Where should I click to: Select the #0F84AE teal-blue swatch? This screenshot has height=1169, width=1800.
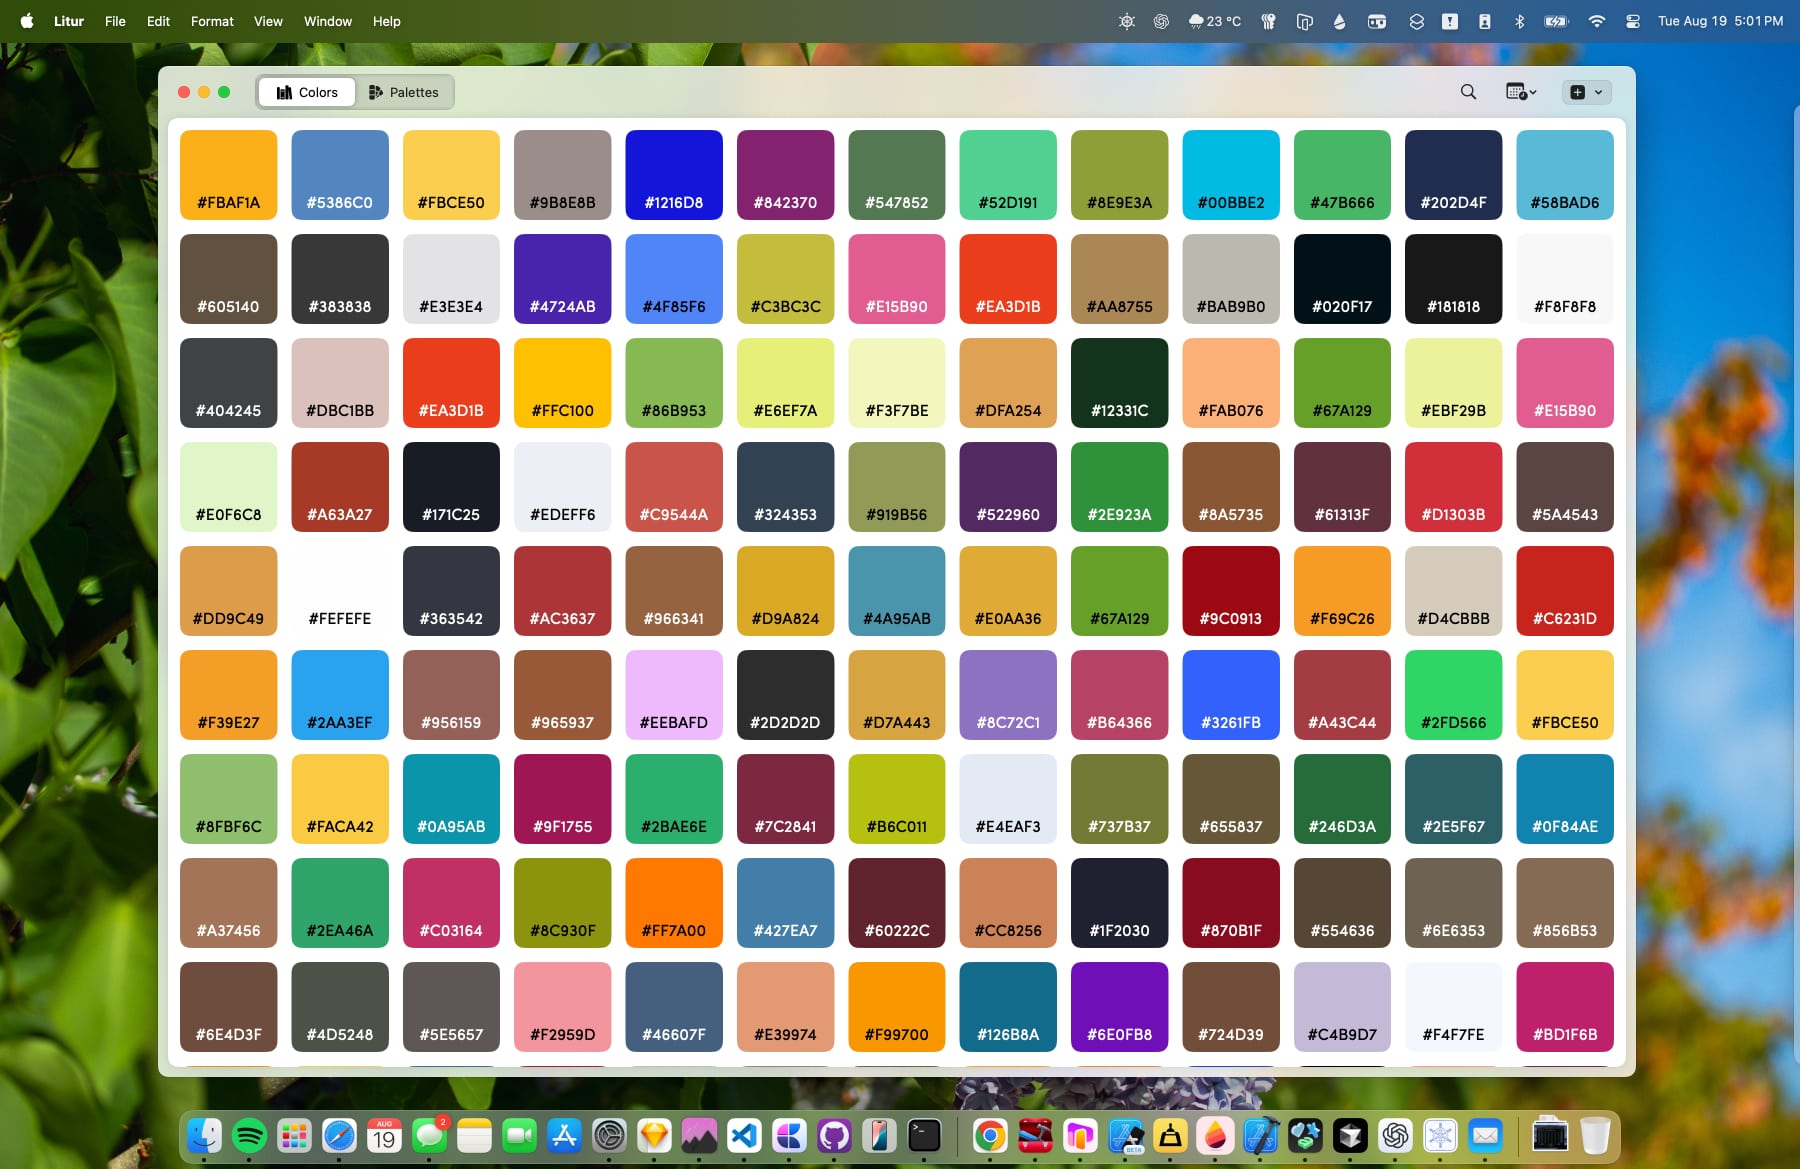[x=1565, y=799]
